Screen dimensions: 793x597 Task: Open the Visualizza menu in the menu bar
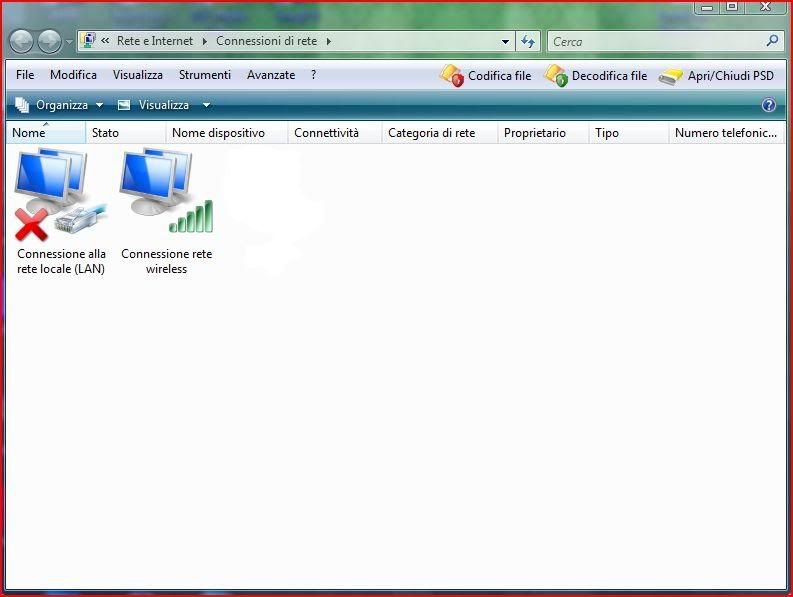pos(138,75)
